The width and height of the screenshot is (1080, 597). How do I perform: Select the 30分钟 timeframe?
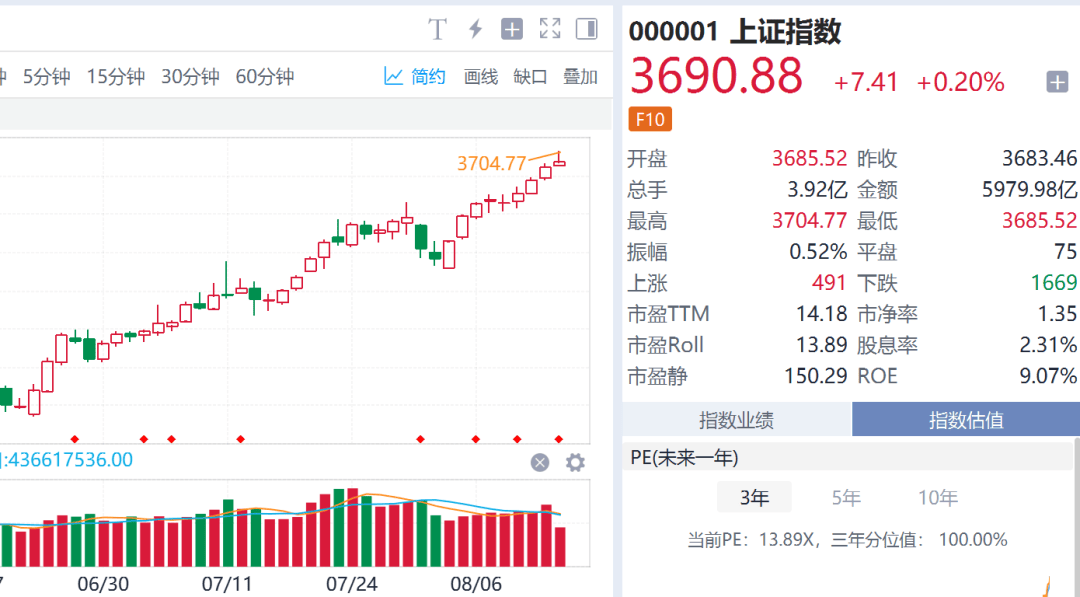190,76
